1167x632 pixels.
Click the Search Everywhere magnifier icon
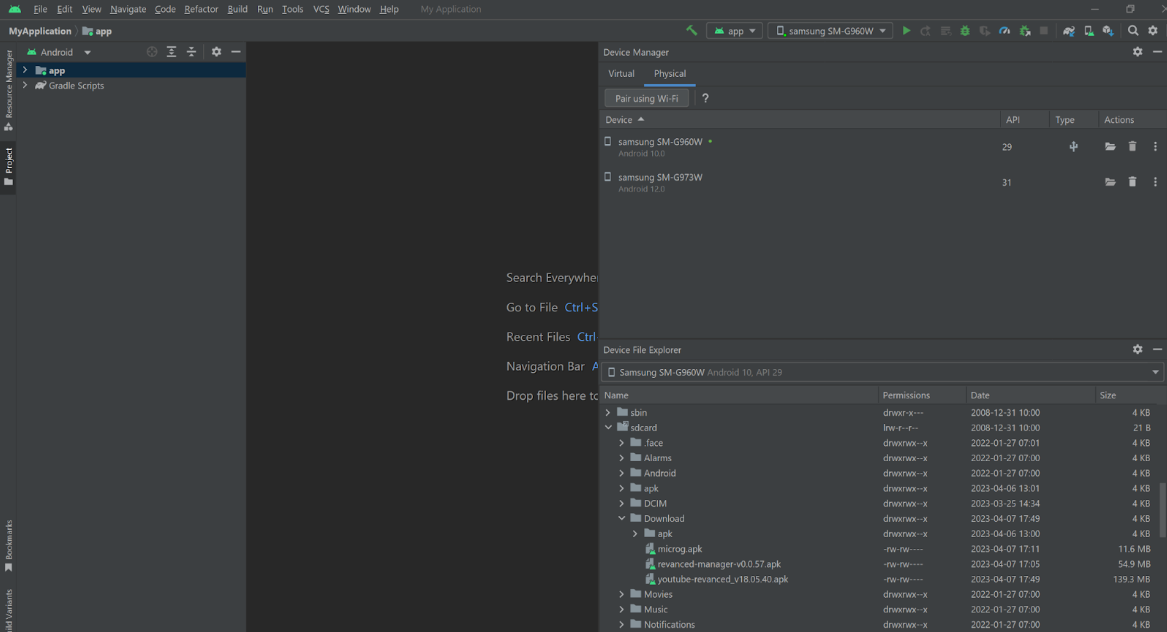coord(1133,30)
